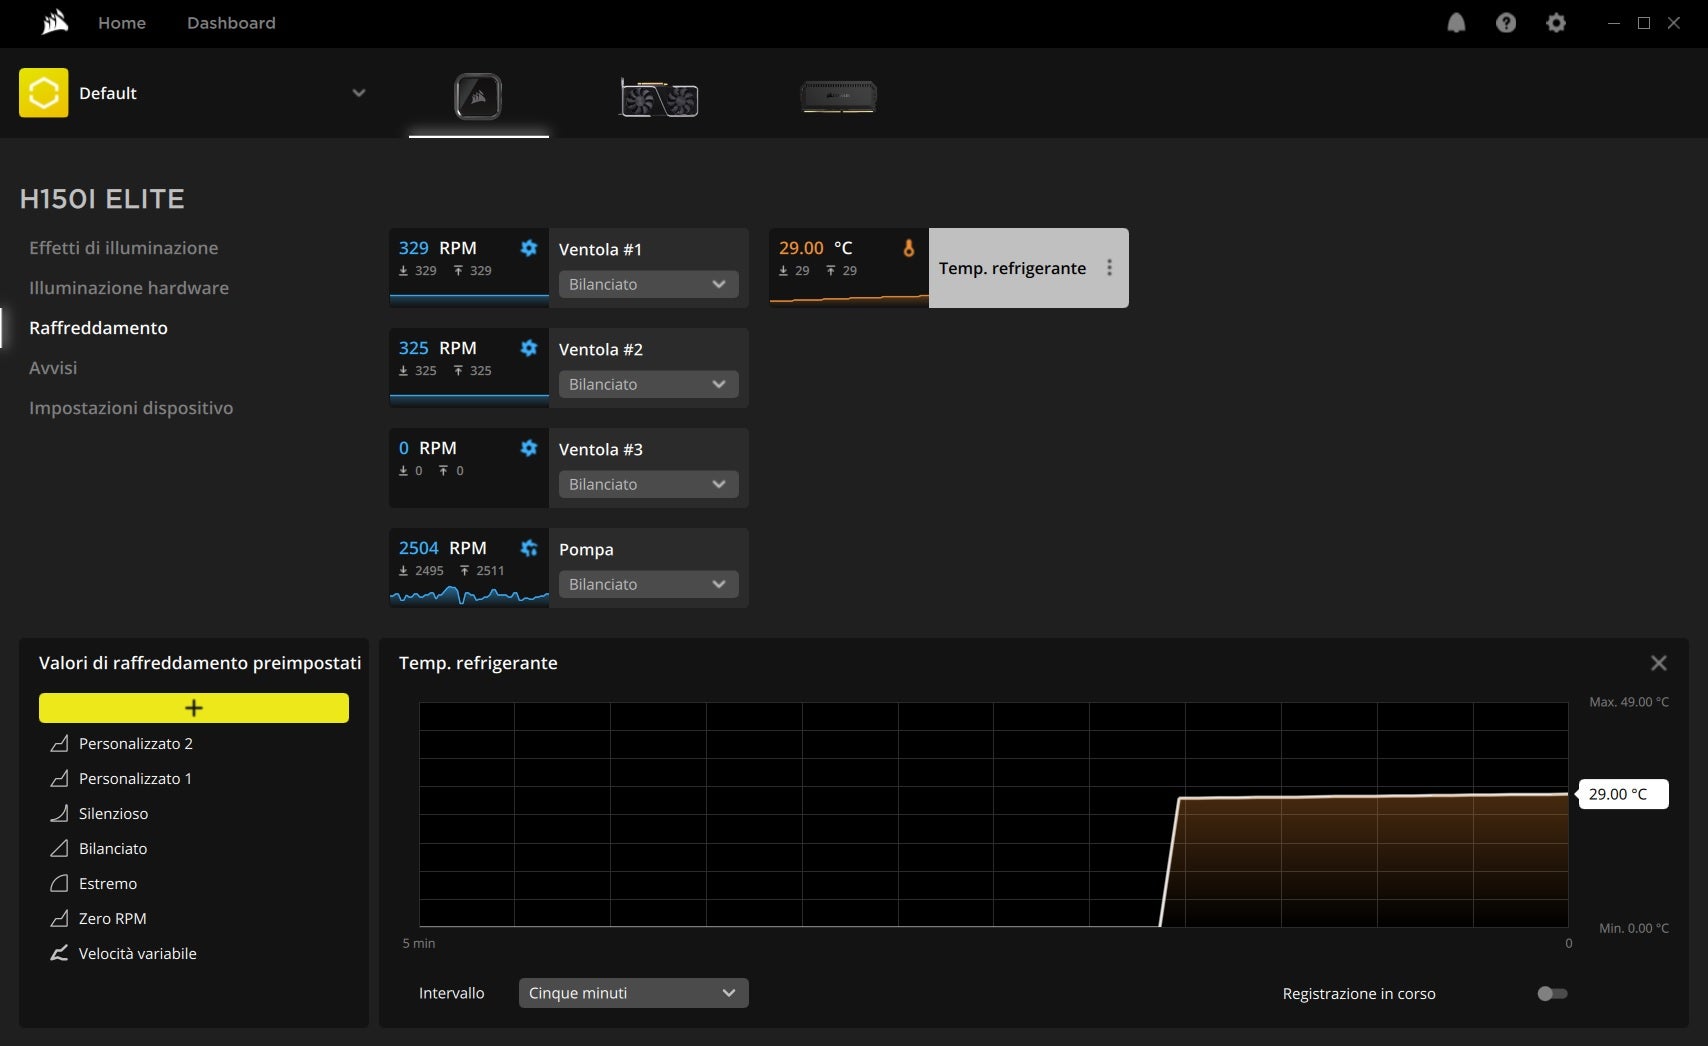Image resolution: width=1708 pixels, height=1046 pixels.
Task: Click the Estremo preset curve icon
Action: (60, 883)
